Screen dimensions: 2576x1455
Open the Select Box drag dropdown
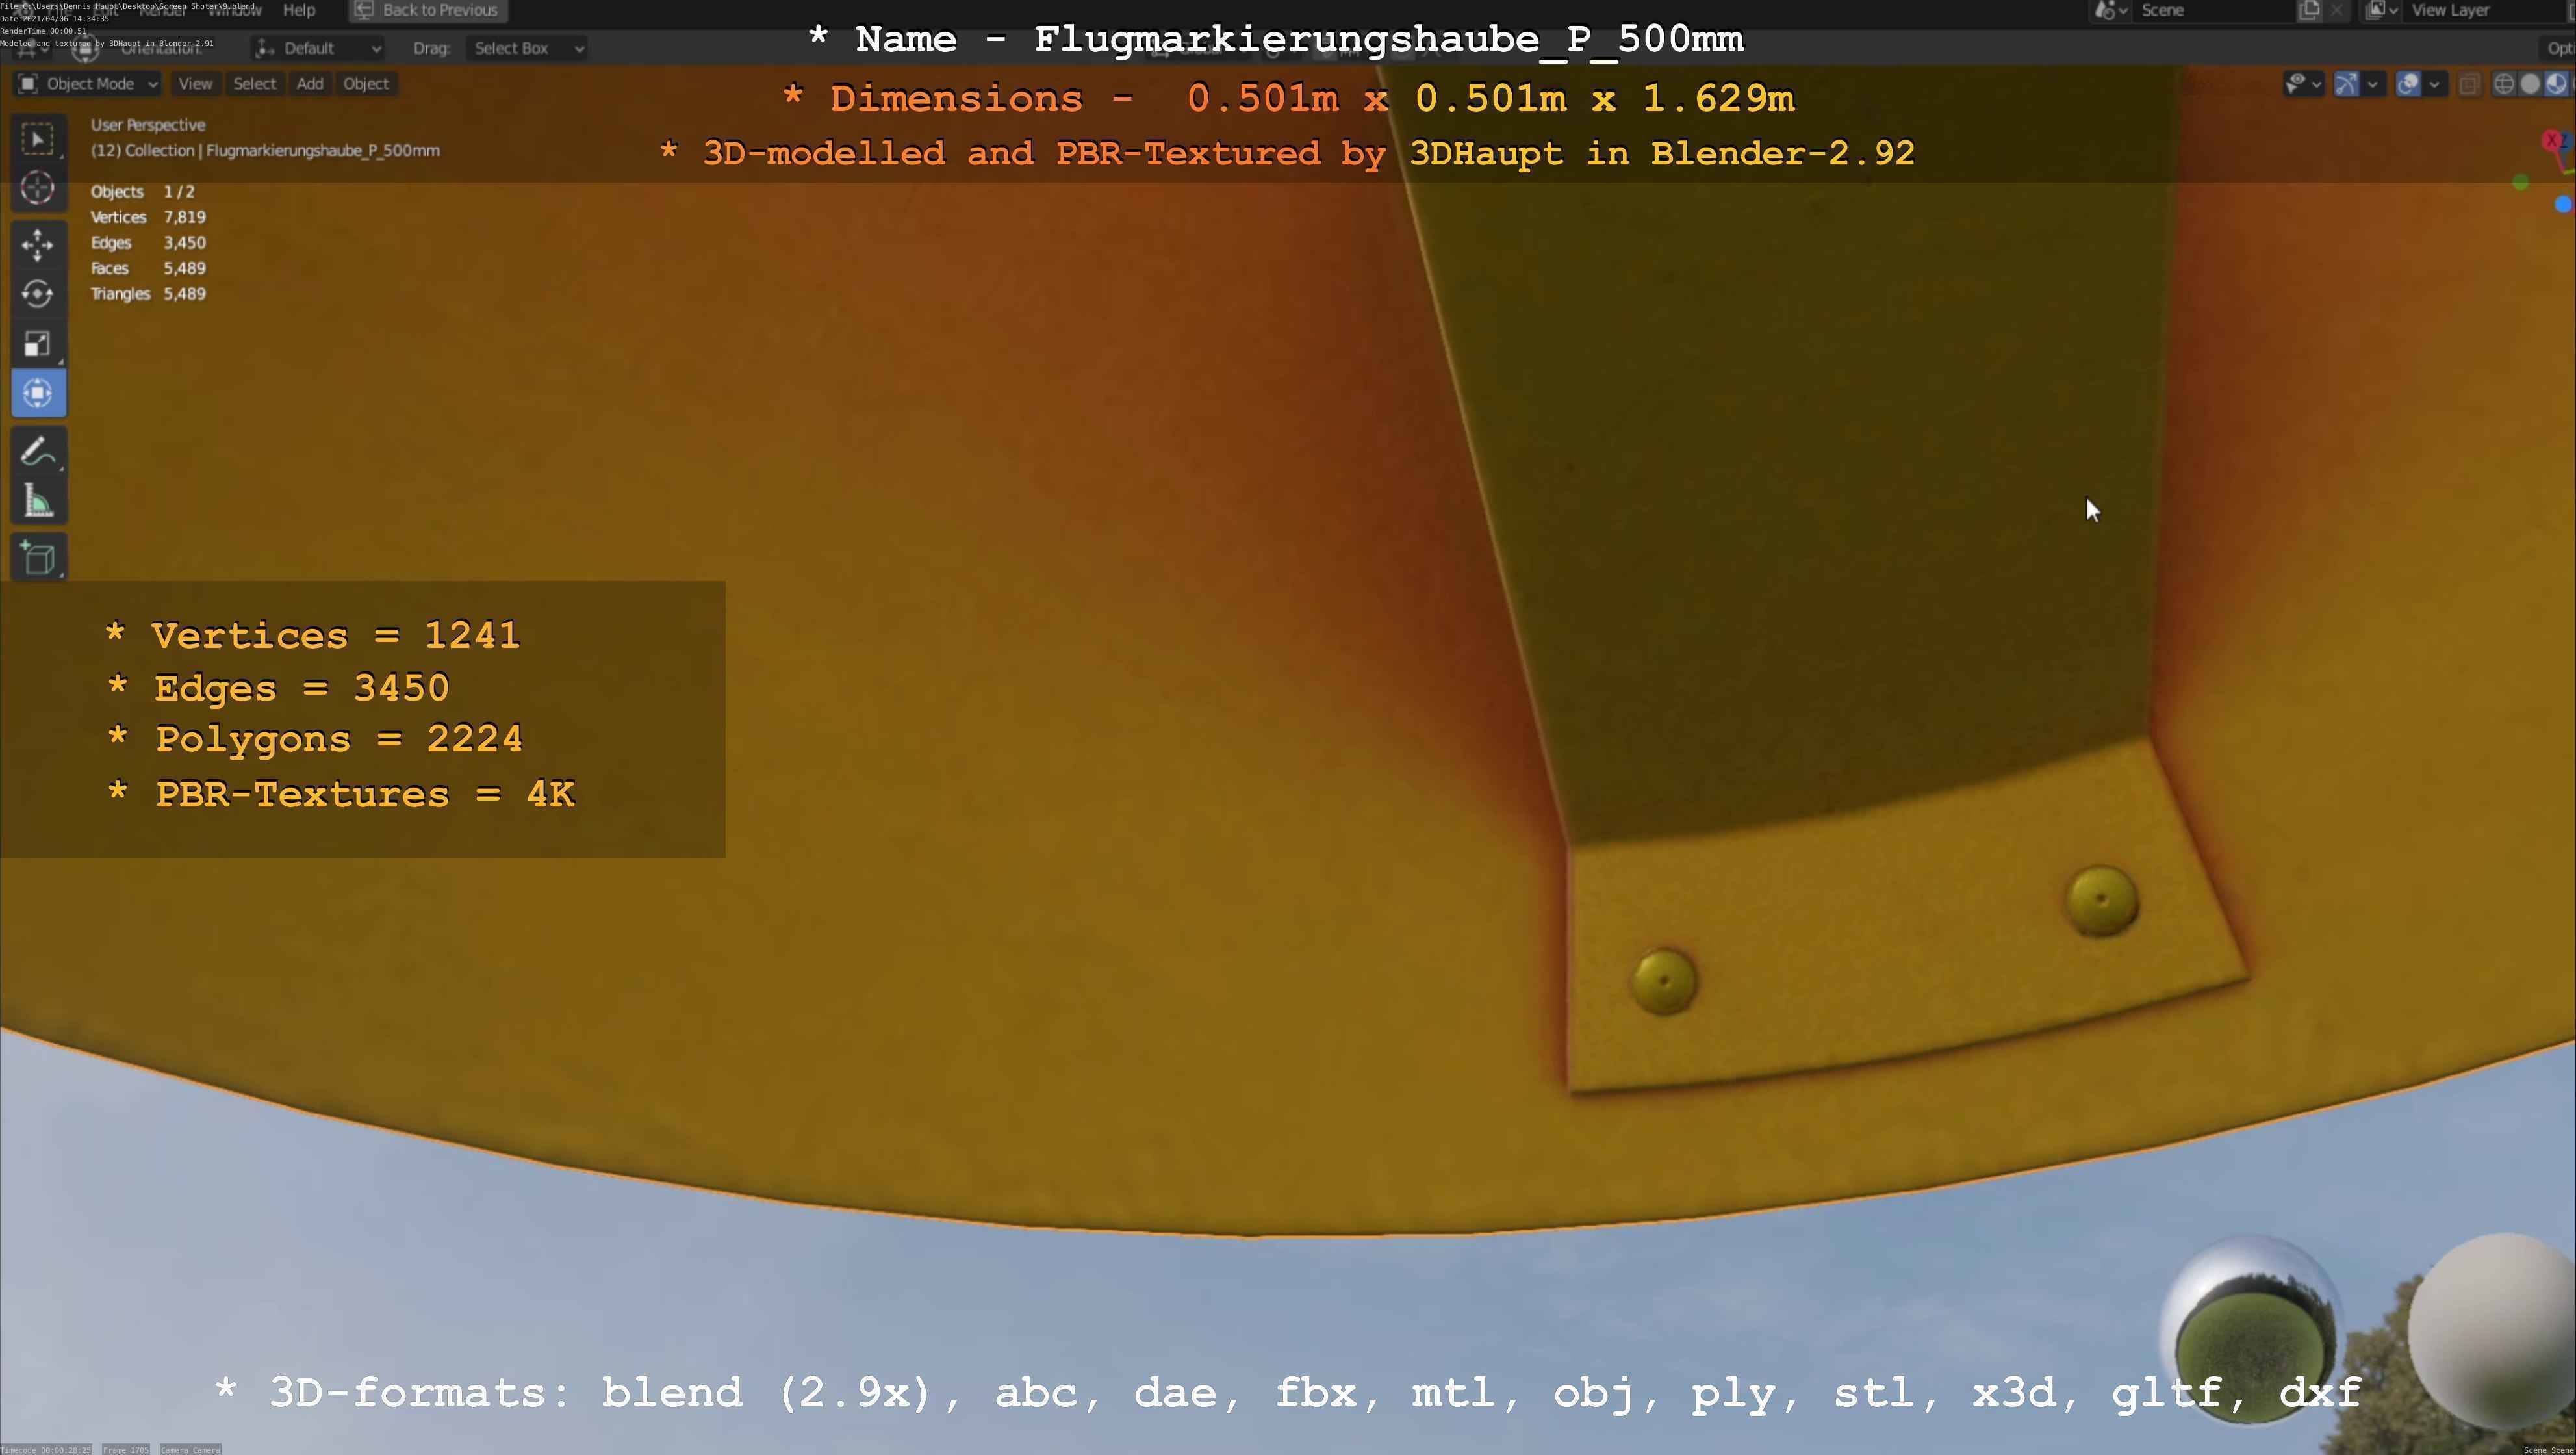pos(527,48)
